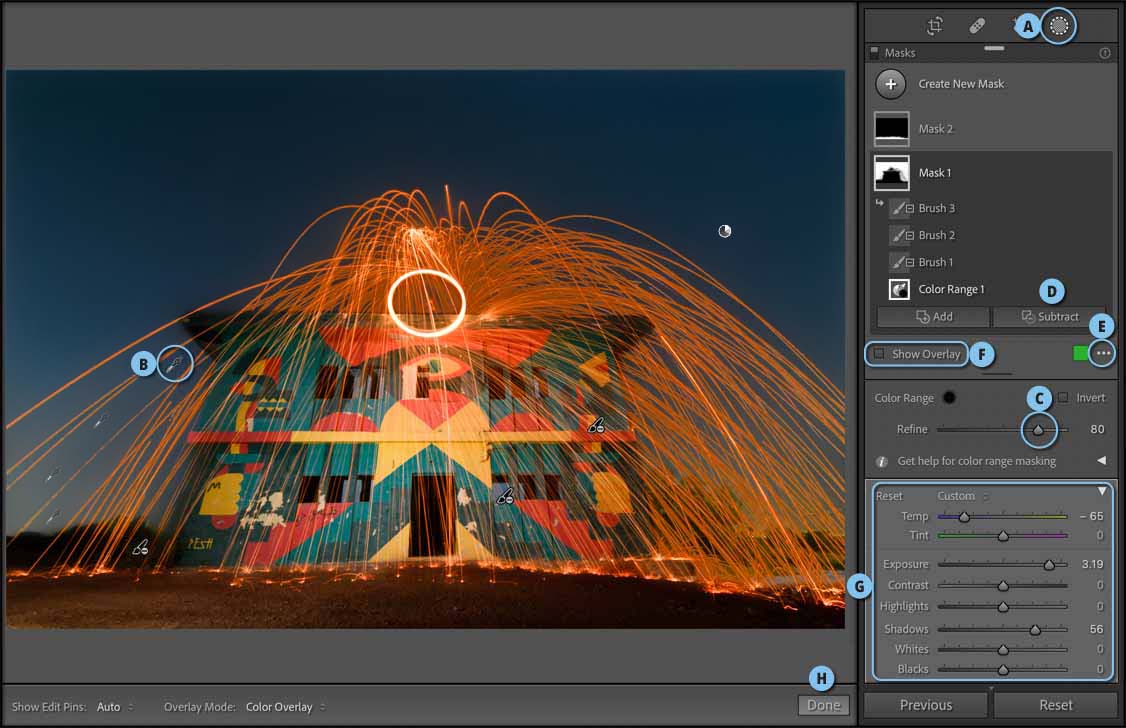The width and height of the screenshot is (1126, 728).
Task: Click the Tint slider handle
Action: 1003,536
